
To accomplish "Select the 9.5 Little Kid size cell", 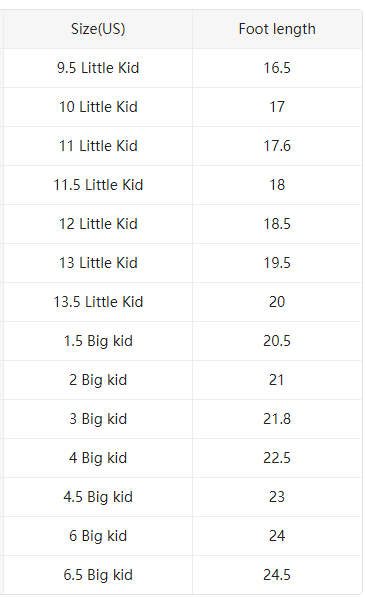I will point(98,68).
